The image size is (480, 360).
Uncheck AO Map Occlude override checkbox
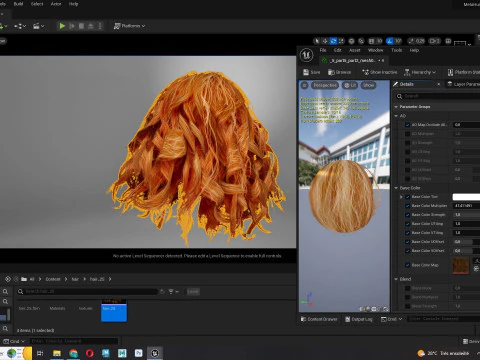coord(407,125)
